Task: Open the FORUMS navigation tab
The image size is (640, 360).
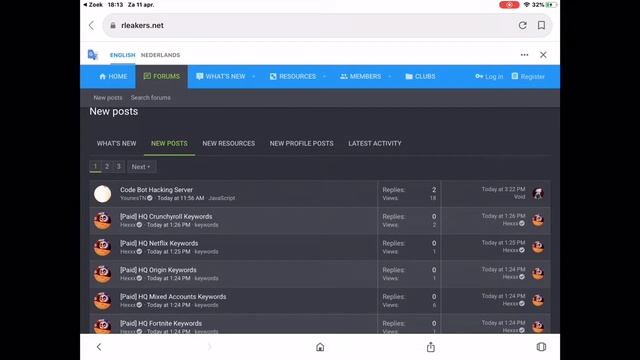Action: 162,76
